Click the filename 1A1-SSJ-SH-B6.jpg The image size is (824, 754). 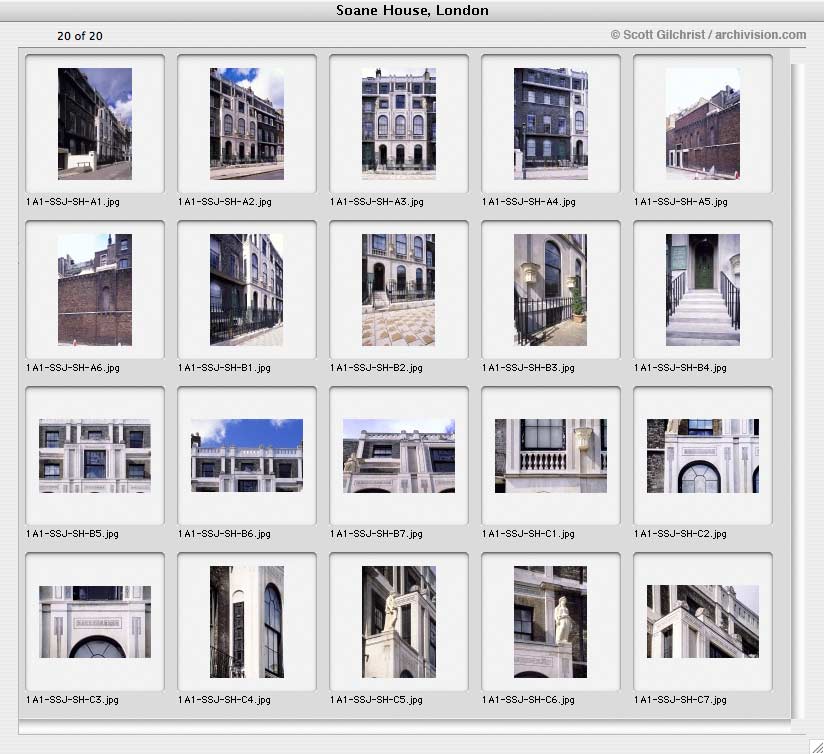[224, 534]
